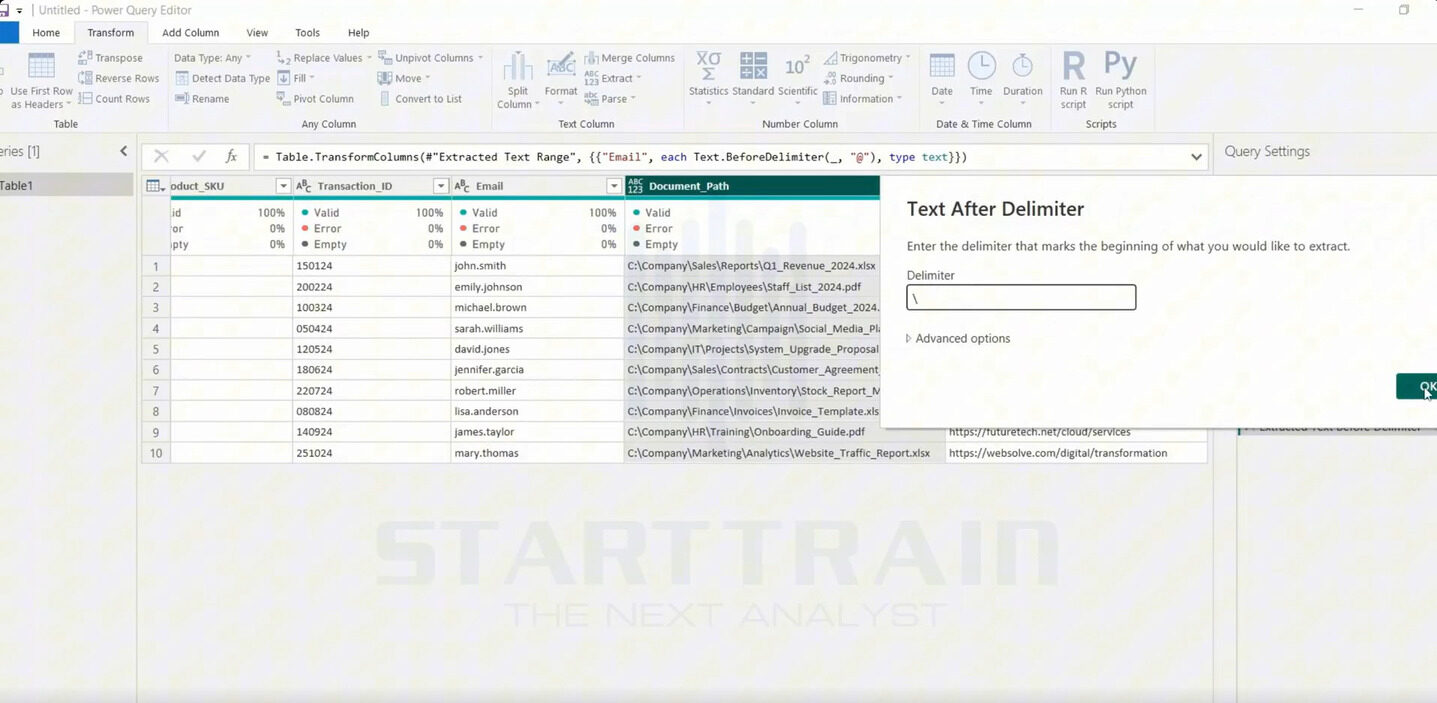Screen dimensions: 1437x703
Task: Click cell john.smith
Action: (x=537, y=266)
